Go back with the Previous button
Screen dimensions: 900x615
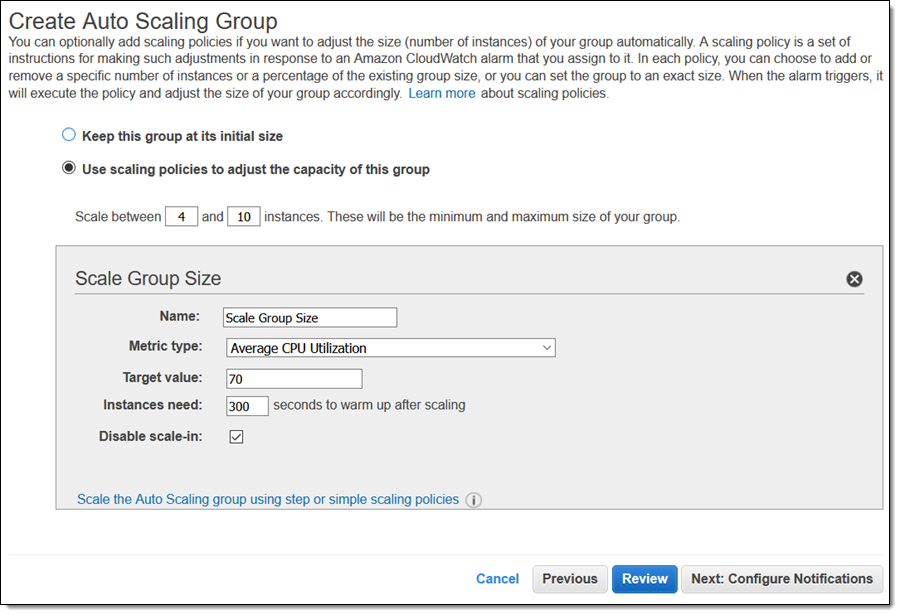[x=570, y=579]
